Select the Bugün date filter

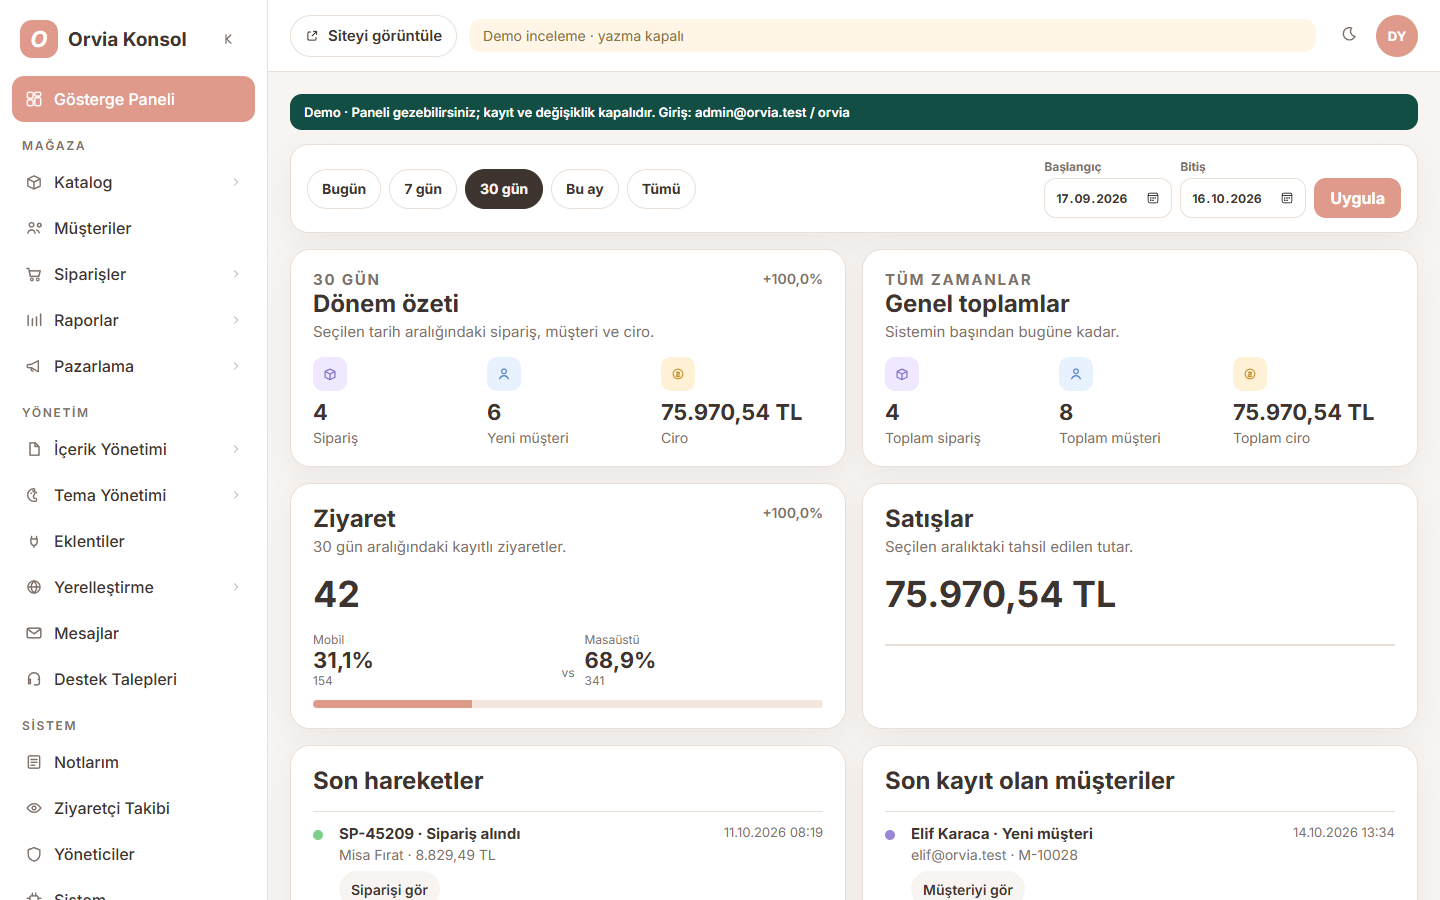[344, 189]
